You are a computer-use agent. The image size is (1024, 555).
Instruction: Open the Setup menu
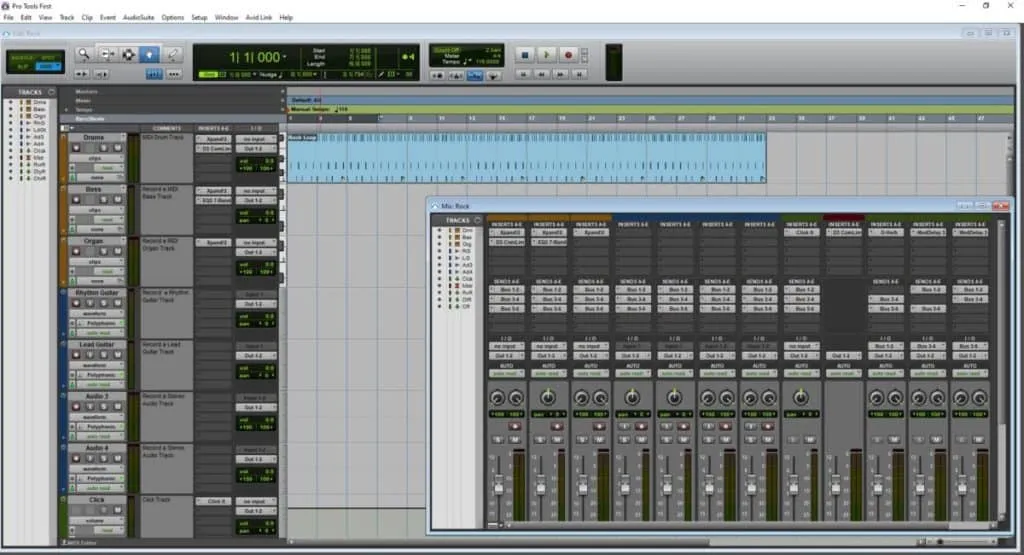[199, 18]
